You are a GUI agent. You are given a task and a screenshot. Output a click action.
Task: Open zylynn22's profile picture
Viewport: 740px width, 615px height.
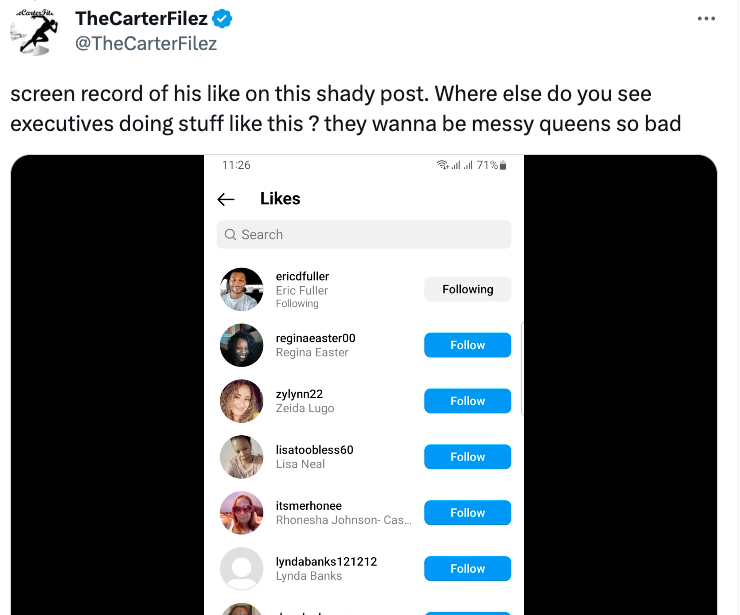[x=241, y=401]
